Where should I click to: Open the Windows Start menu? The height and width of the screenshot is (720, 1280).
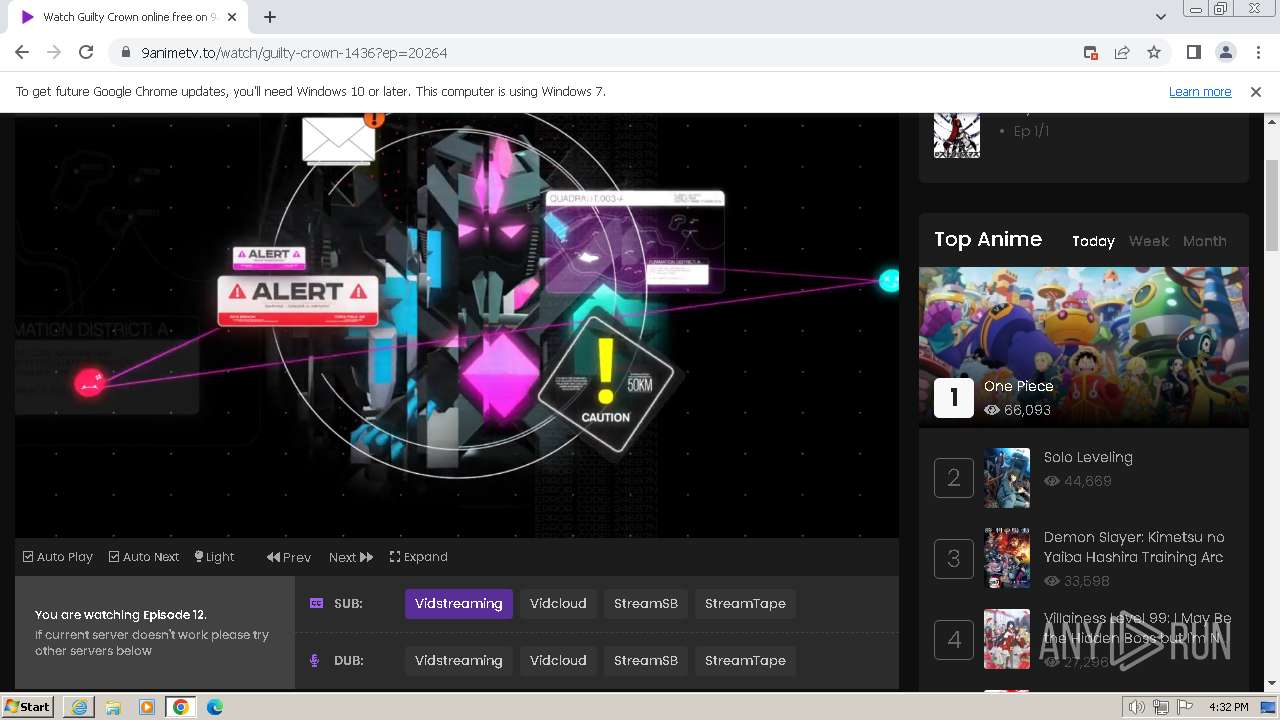pos(28,707)
